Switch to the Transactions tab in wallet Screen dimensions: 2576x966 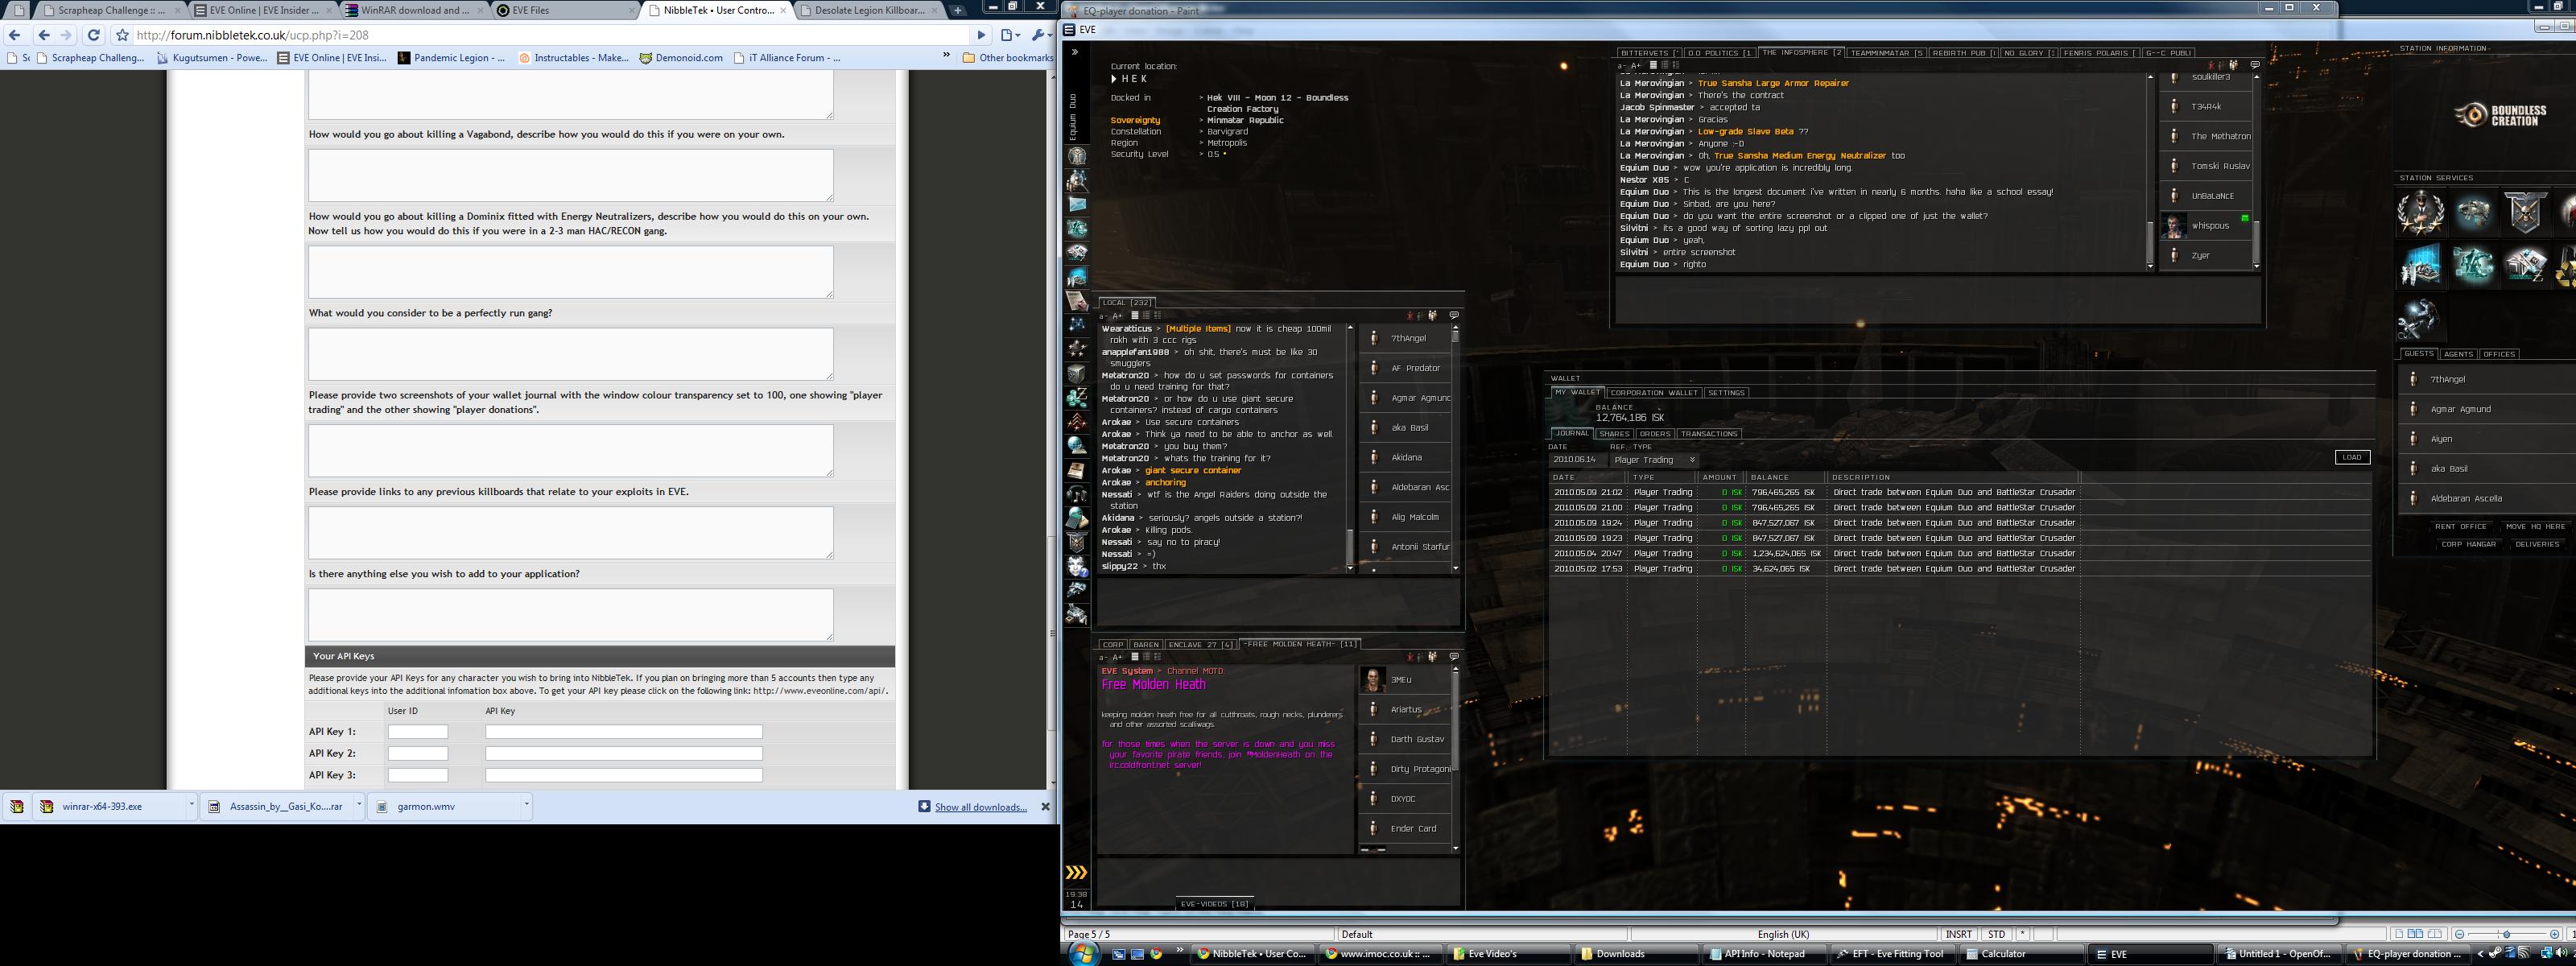[x=1708, y=434]
